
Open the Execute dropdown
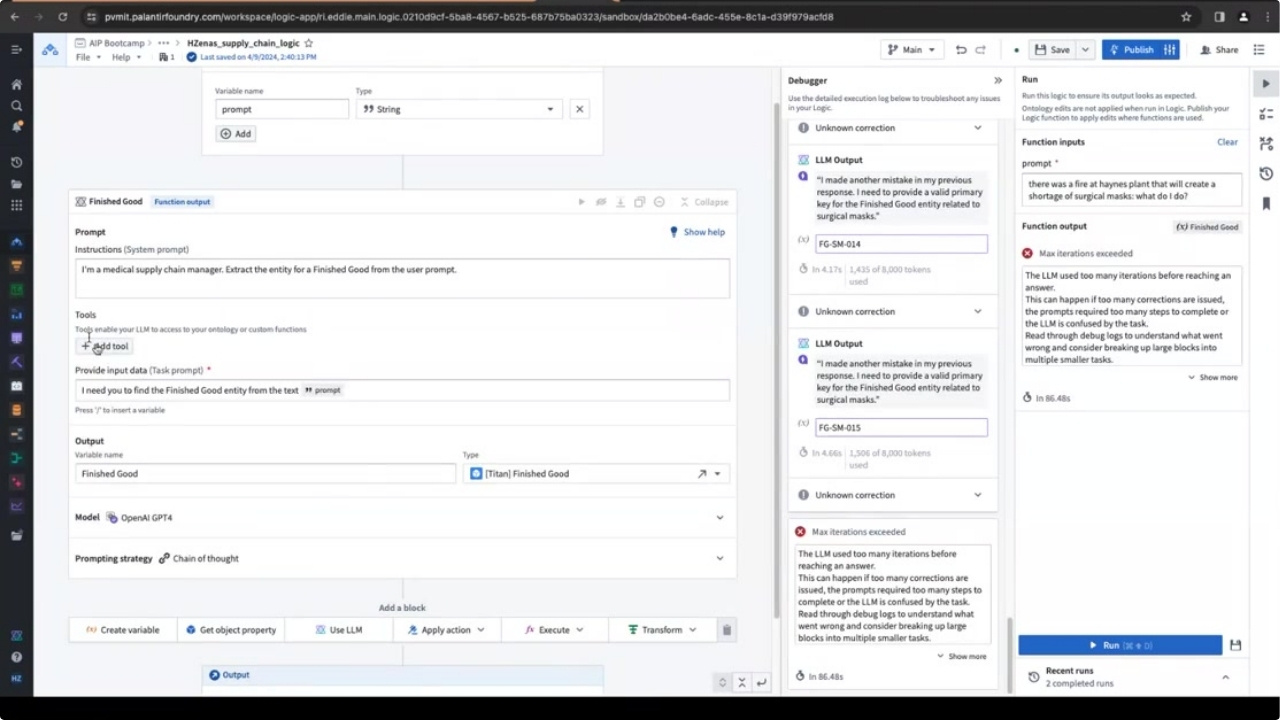tap(554, 630)
